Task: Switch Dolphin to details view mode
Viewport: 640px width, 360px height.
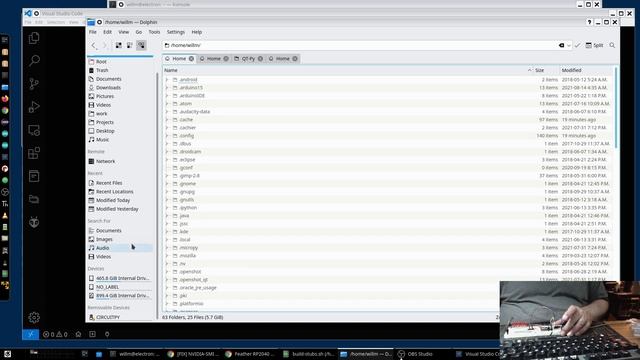Action: tap(141, 45)
